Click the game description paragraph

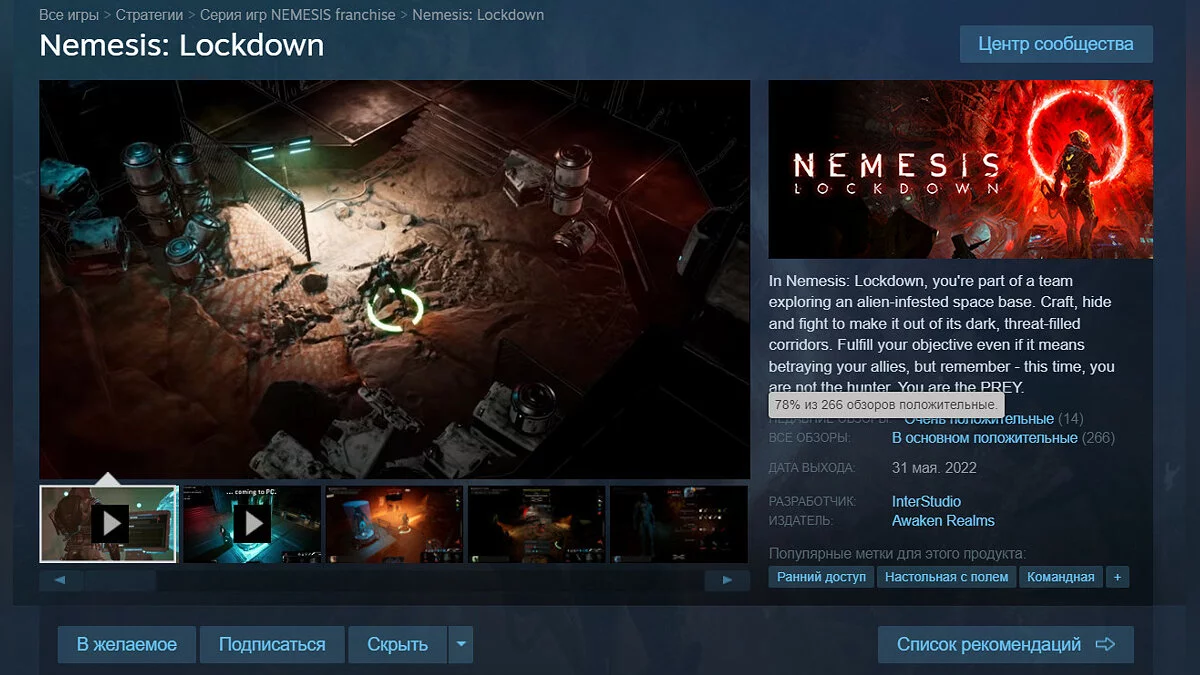point(941,334)
